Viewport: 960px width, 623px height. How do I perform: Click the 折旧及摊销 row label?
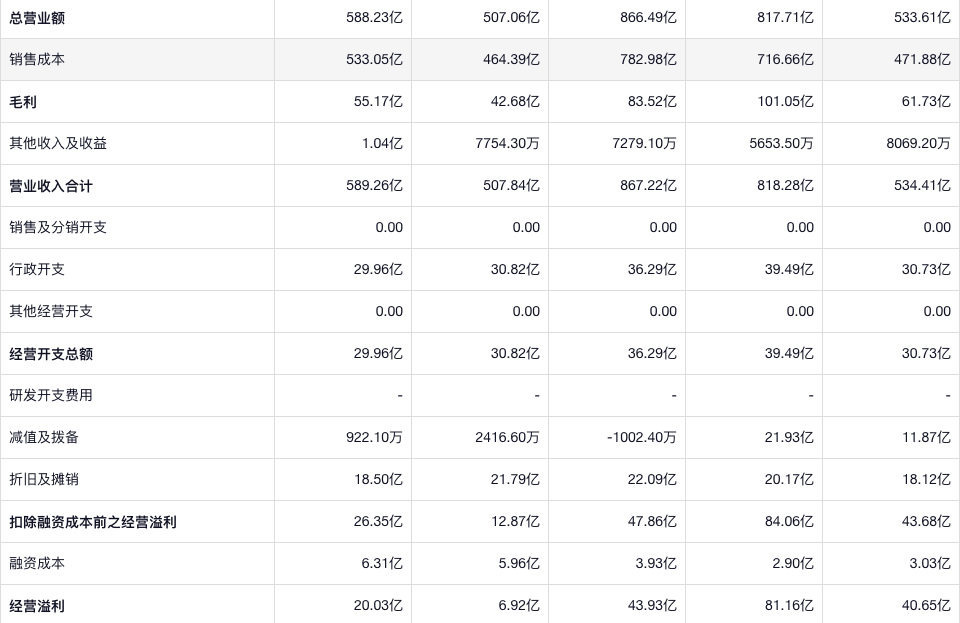click(44, 480)
